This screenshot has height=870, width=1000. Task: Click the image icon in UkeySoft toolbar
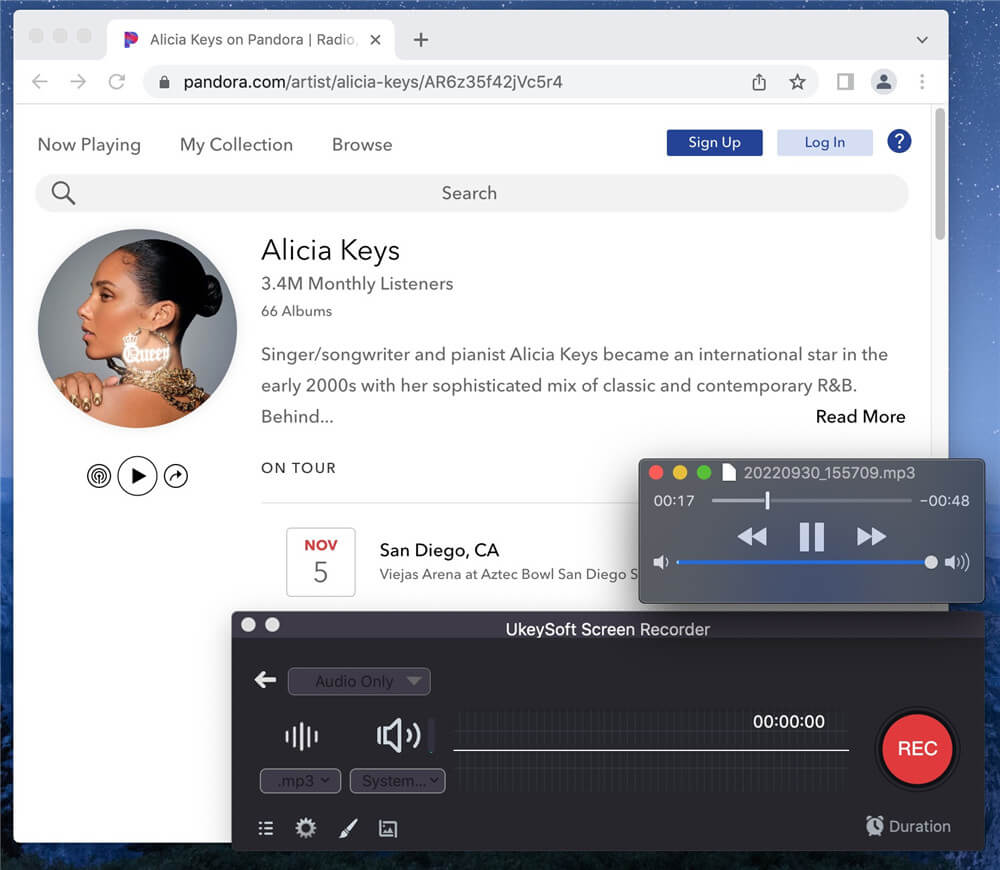(388, 828)
